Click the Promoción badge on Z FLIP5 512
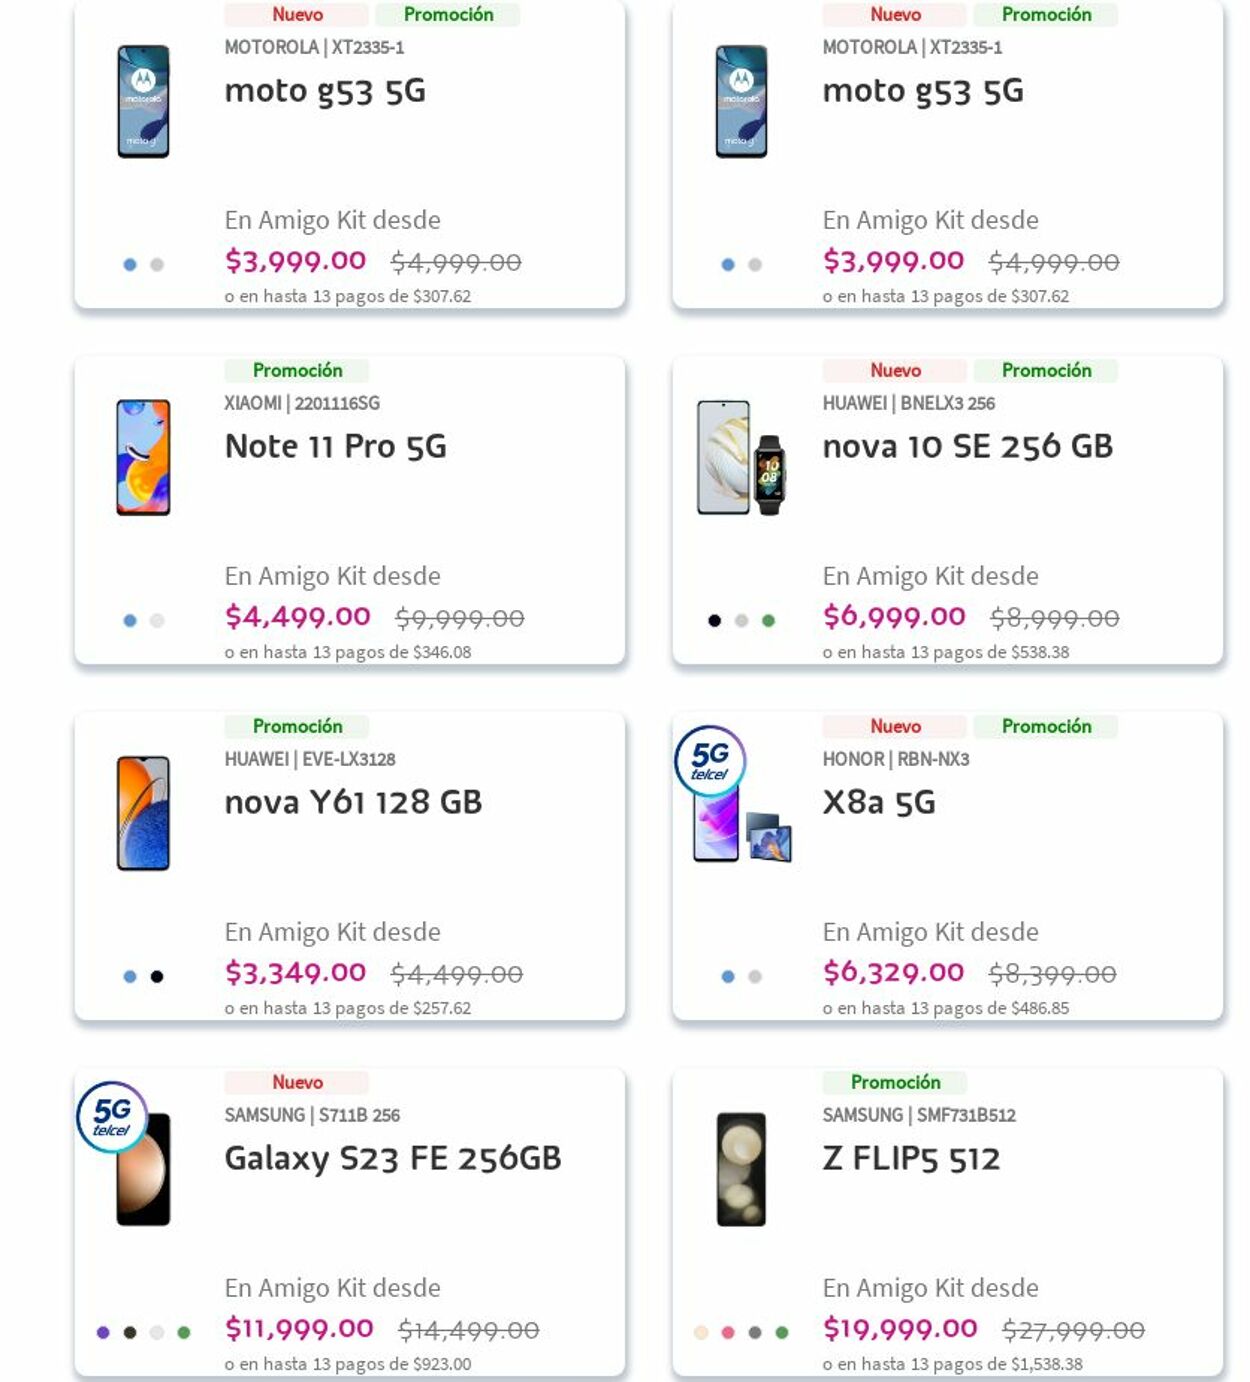The height and width of the screenshot is (1382, 1250). pos(895,1082)
